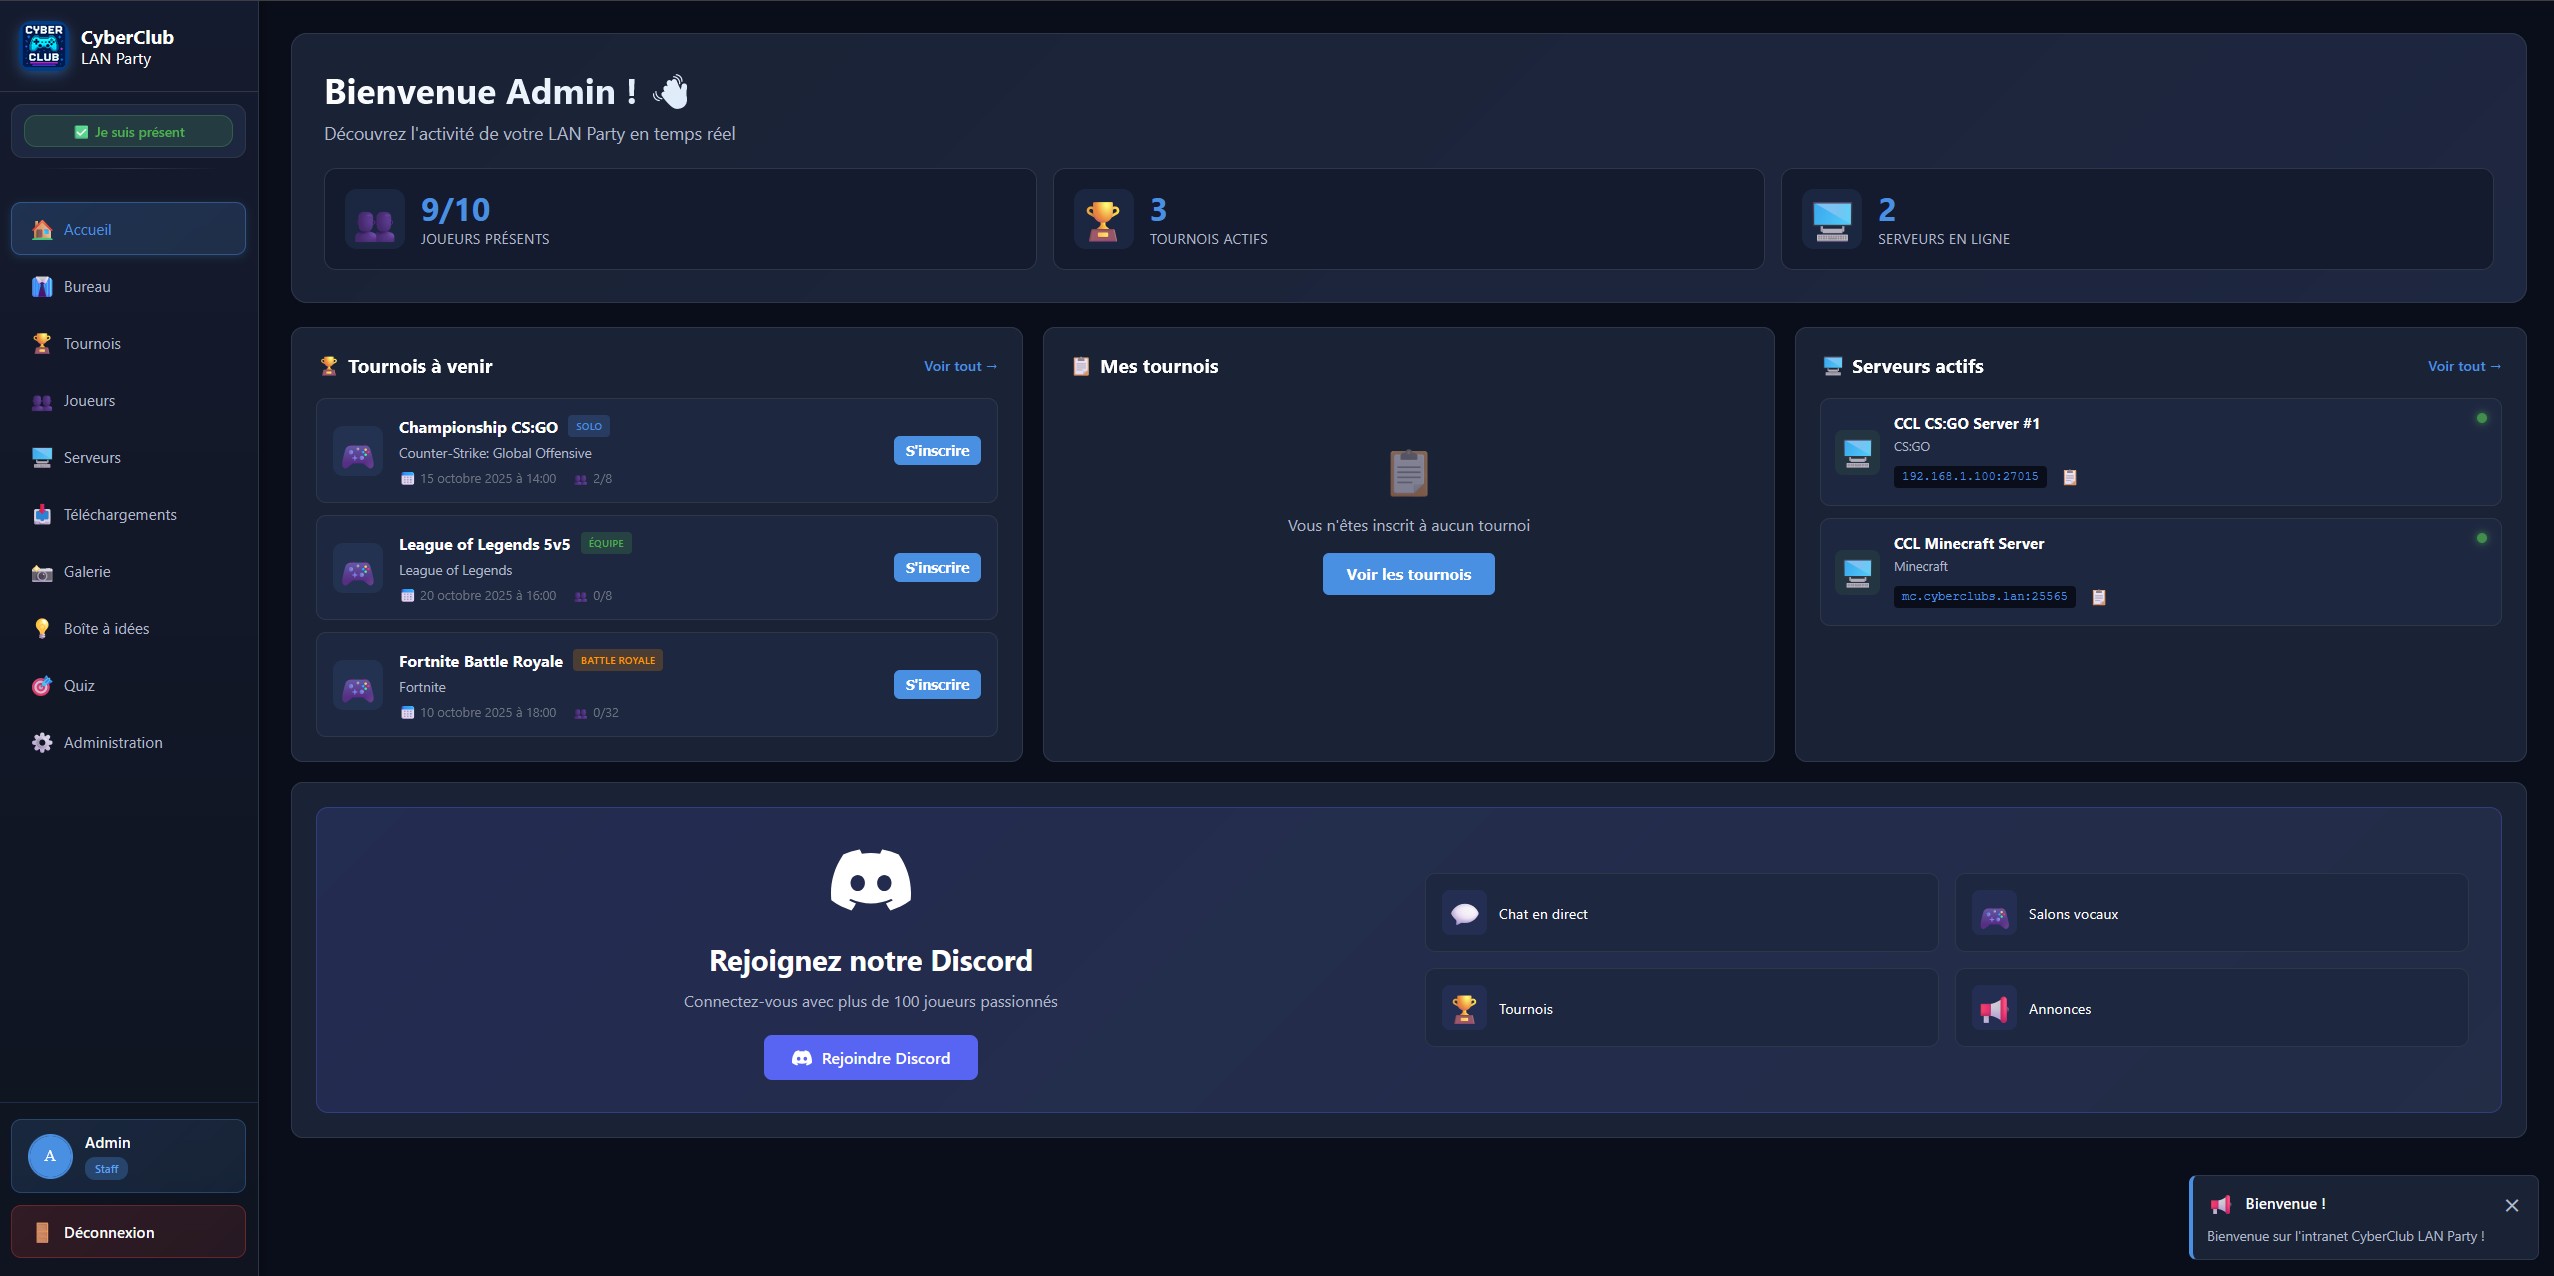Expand Serveurs actifs with 'Voir tout'

tap(2464, 366)
